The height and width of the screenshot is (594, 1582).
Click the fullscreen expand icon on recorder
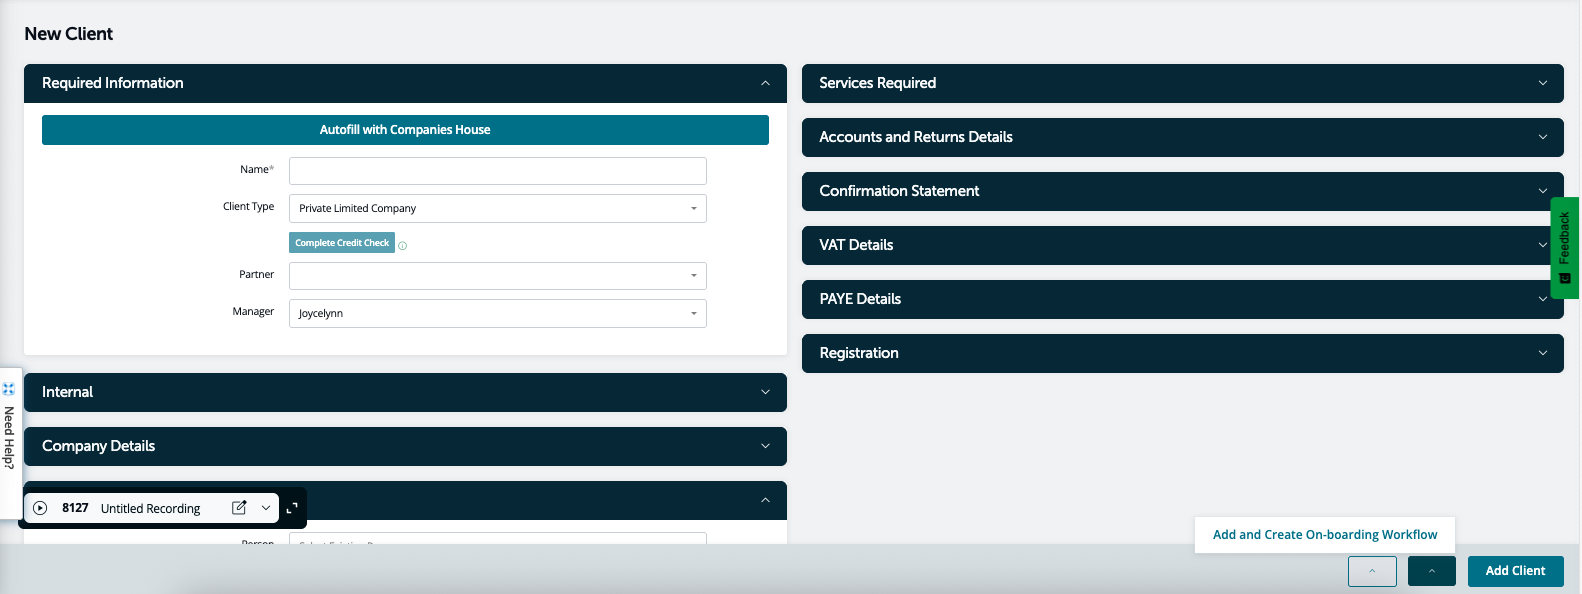[x=292, y=508]
